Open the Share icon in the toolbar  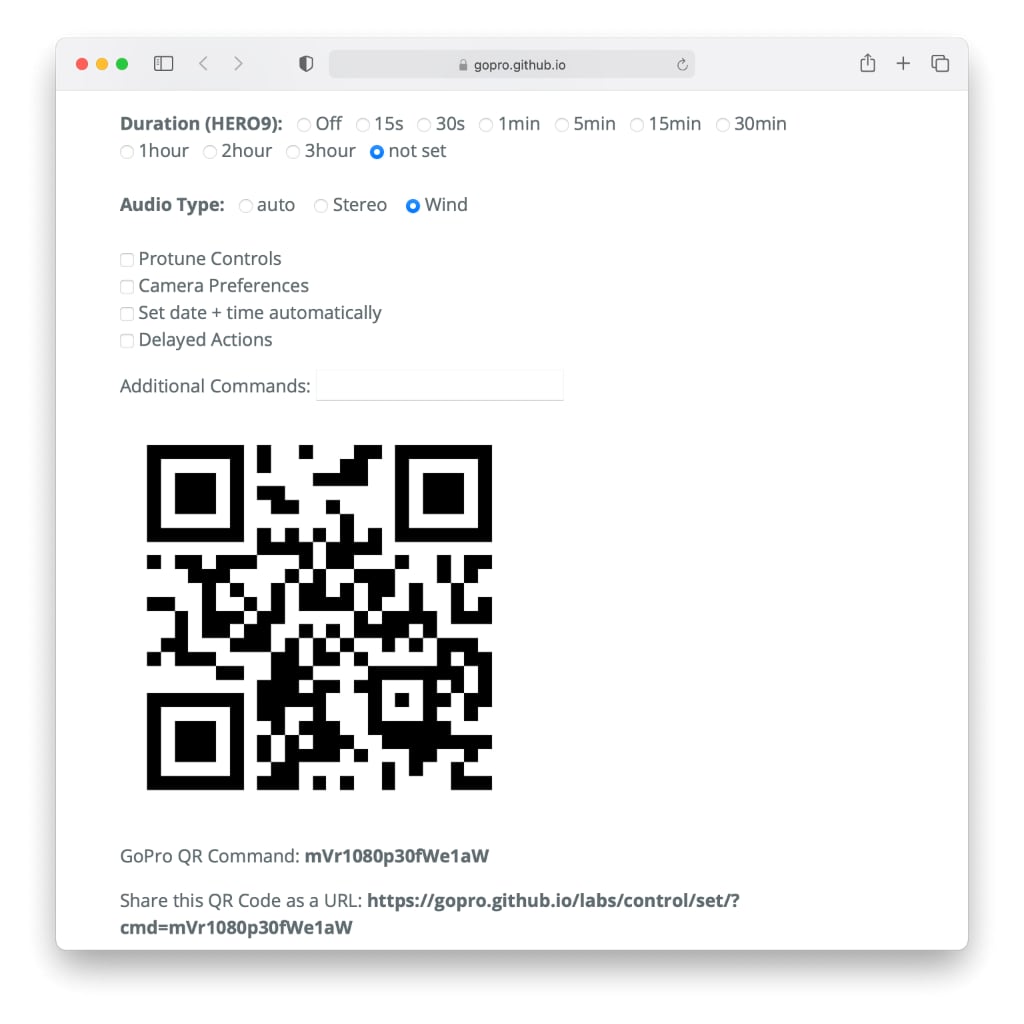click(x=867, y=63)
